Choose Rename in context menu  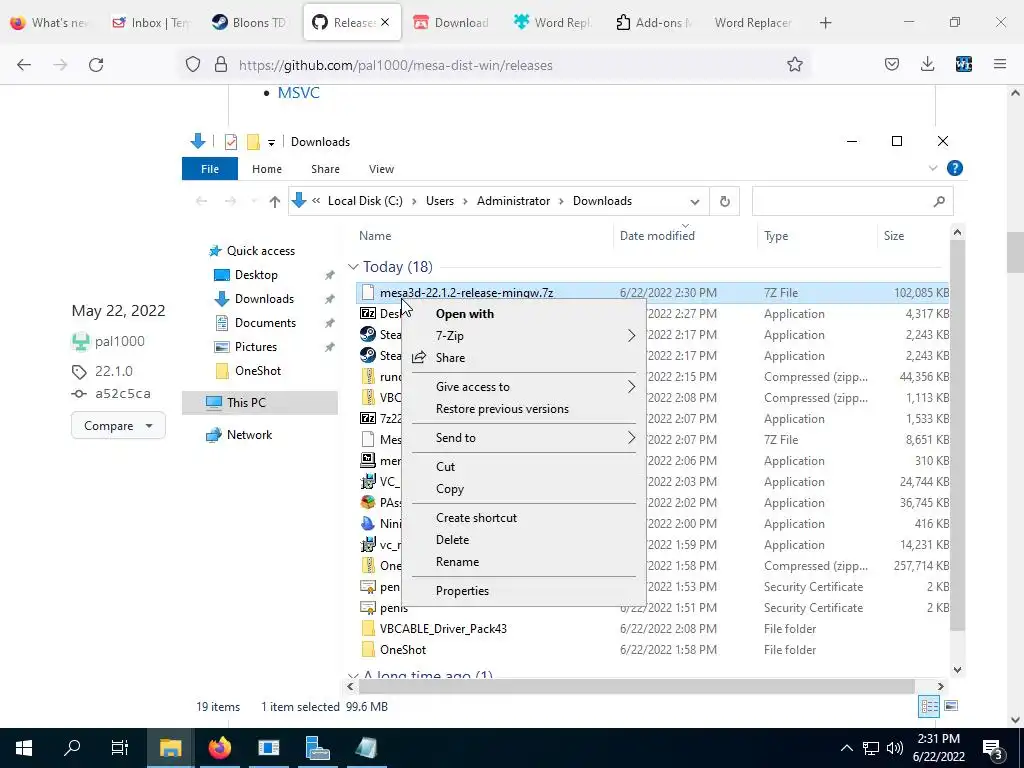click(523, 562)
